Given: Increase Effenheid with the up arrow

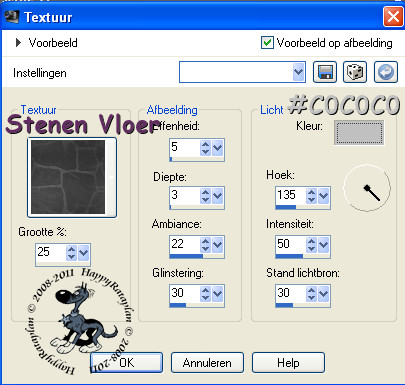Looking at the screenshot, I should [205, 144].
